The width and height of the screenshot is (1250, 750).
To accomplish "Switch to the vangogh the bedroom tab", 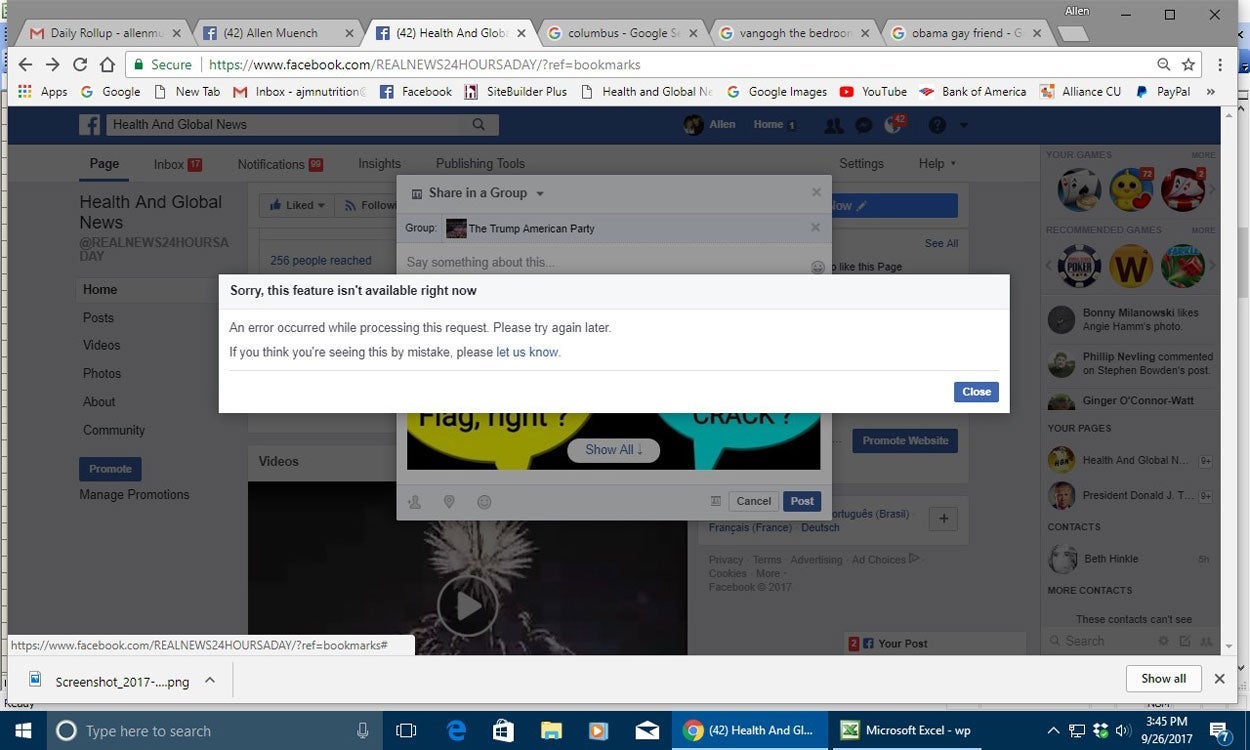I will pos(796,33).
